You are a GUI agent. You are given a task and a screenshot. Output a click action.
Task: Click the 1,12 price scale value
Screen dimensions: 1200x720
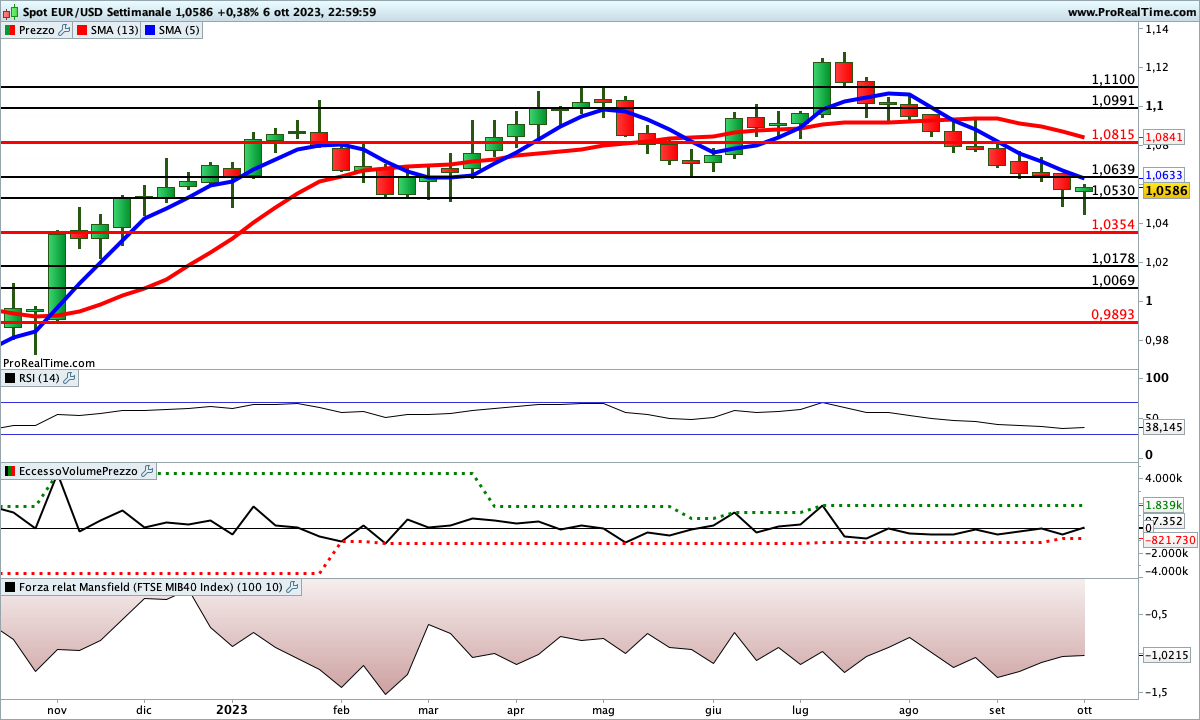(1157, 67)
